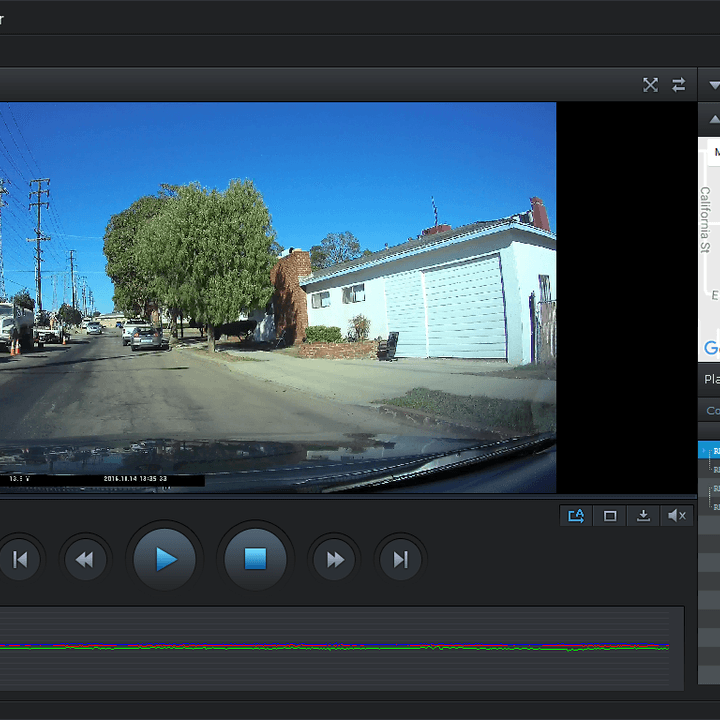Play the video
The image size is (720, 720).
coord(165,559)
